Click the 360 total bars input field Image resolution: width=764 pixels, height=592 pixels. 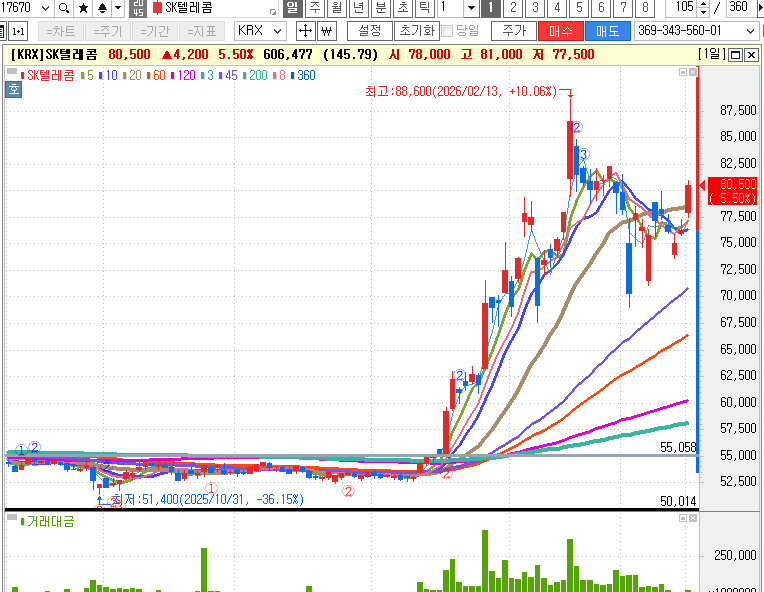[x=744, y=8]
